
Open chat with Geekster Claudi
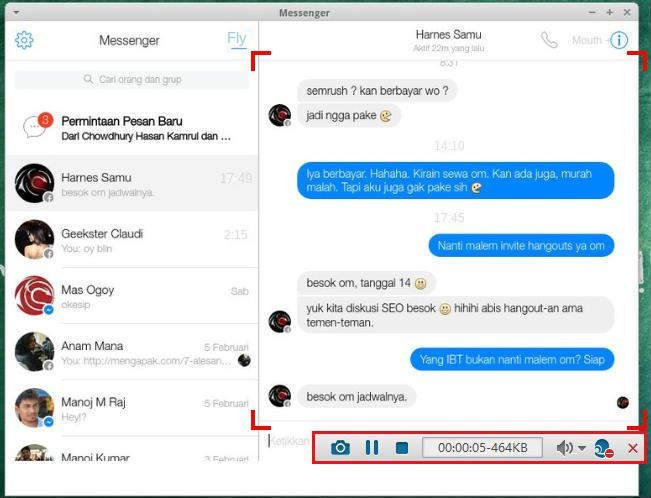tap(132, 240)
